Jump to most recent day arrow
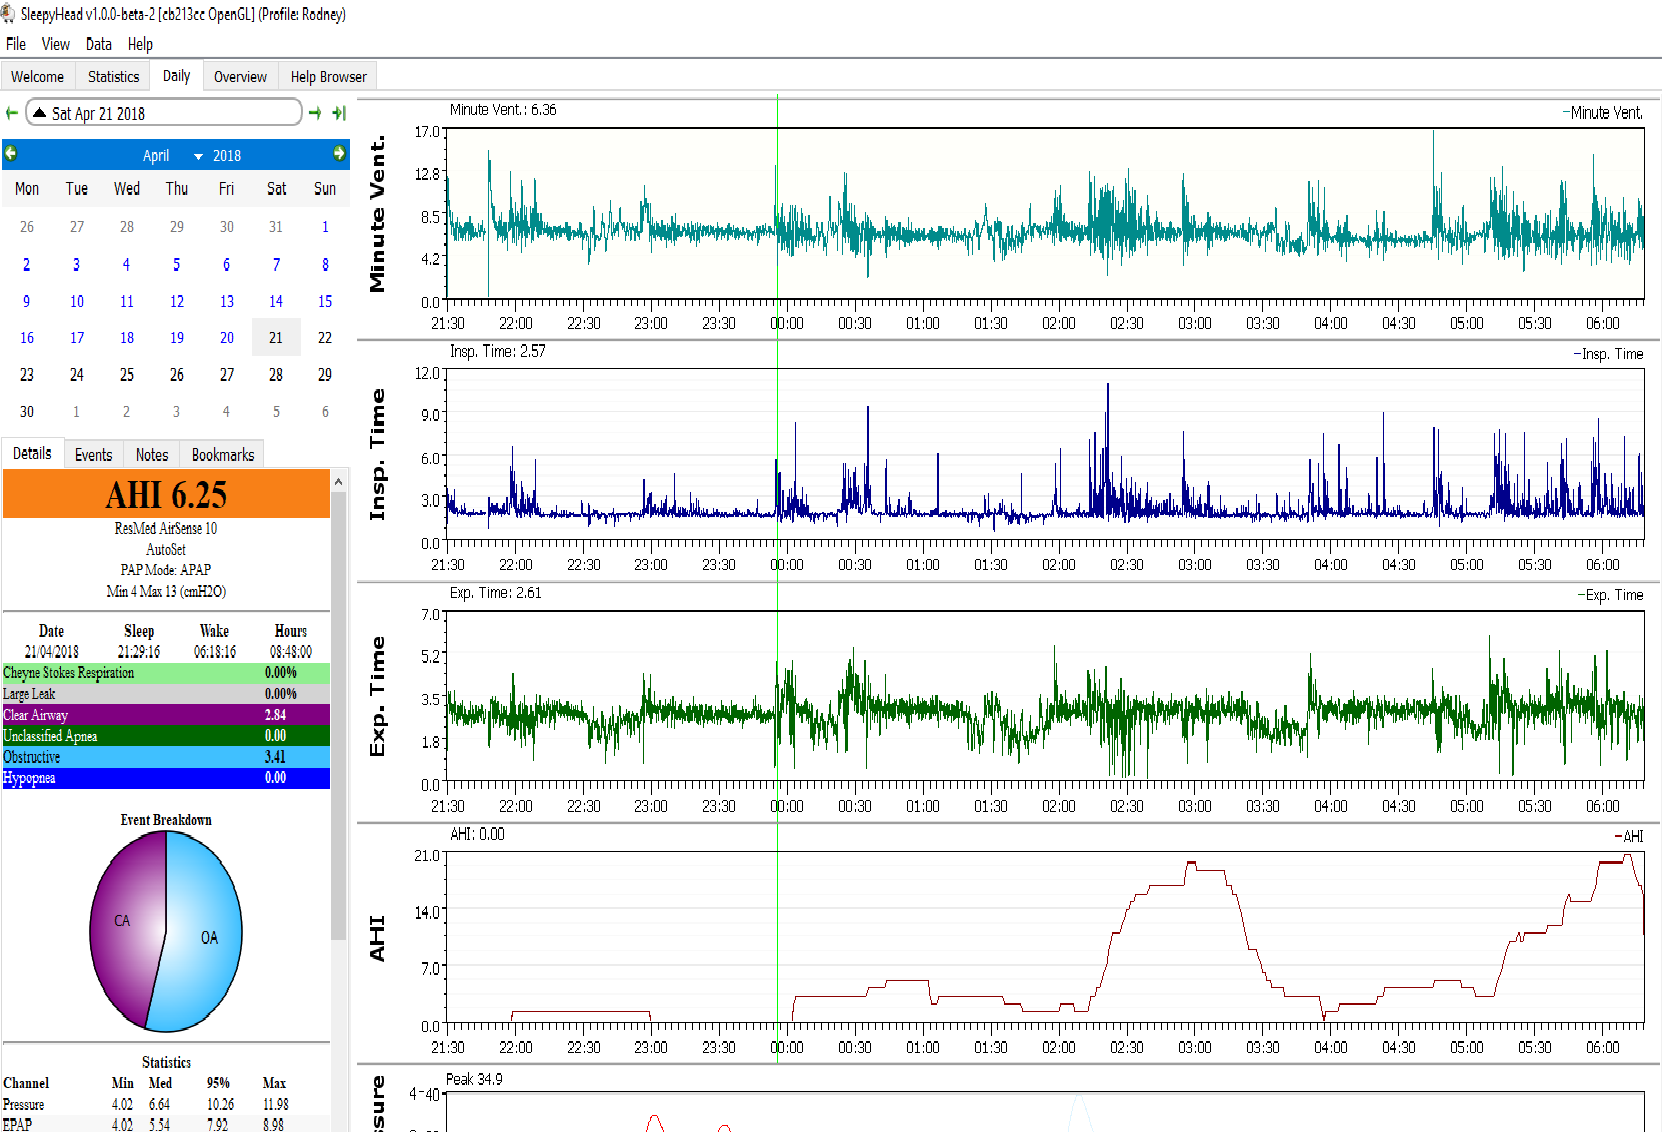 339,113
